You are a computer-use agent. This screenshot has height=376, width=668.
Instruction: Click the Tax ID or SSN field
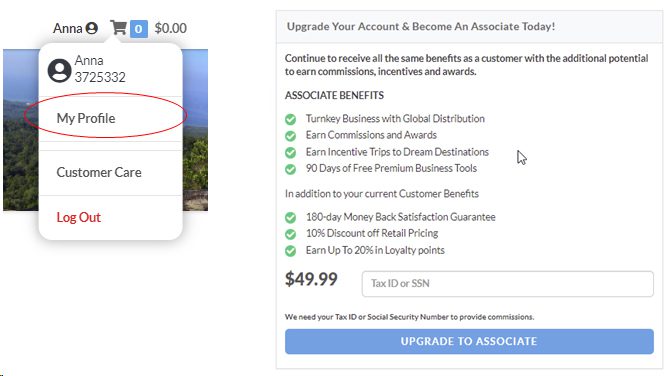507,284
